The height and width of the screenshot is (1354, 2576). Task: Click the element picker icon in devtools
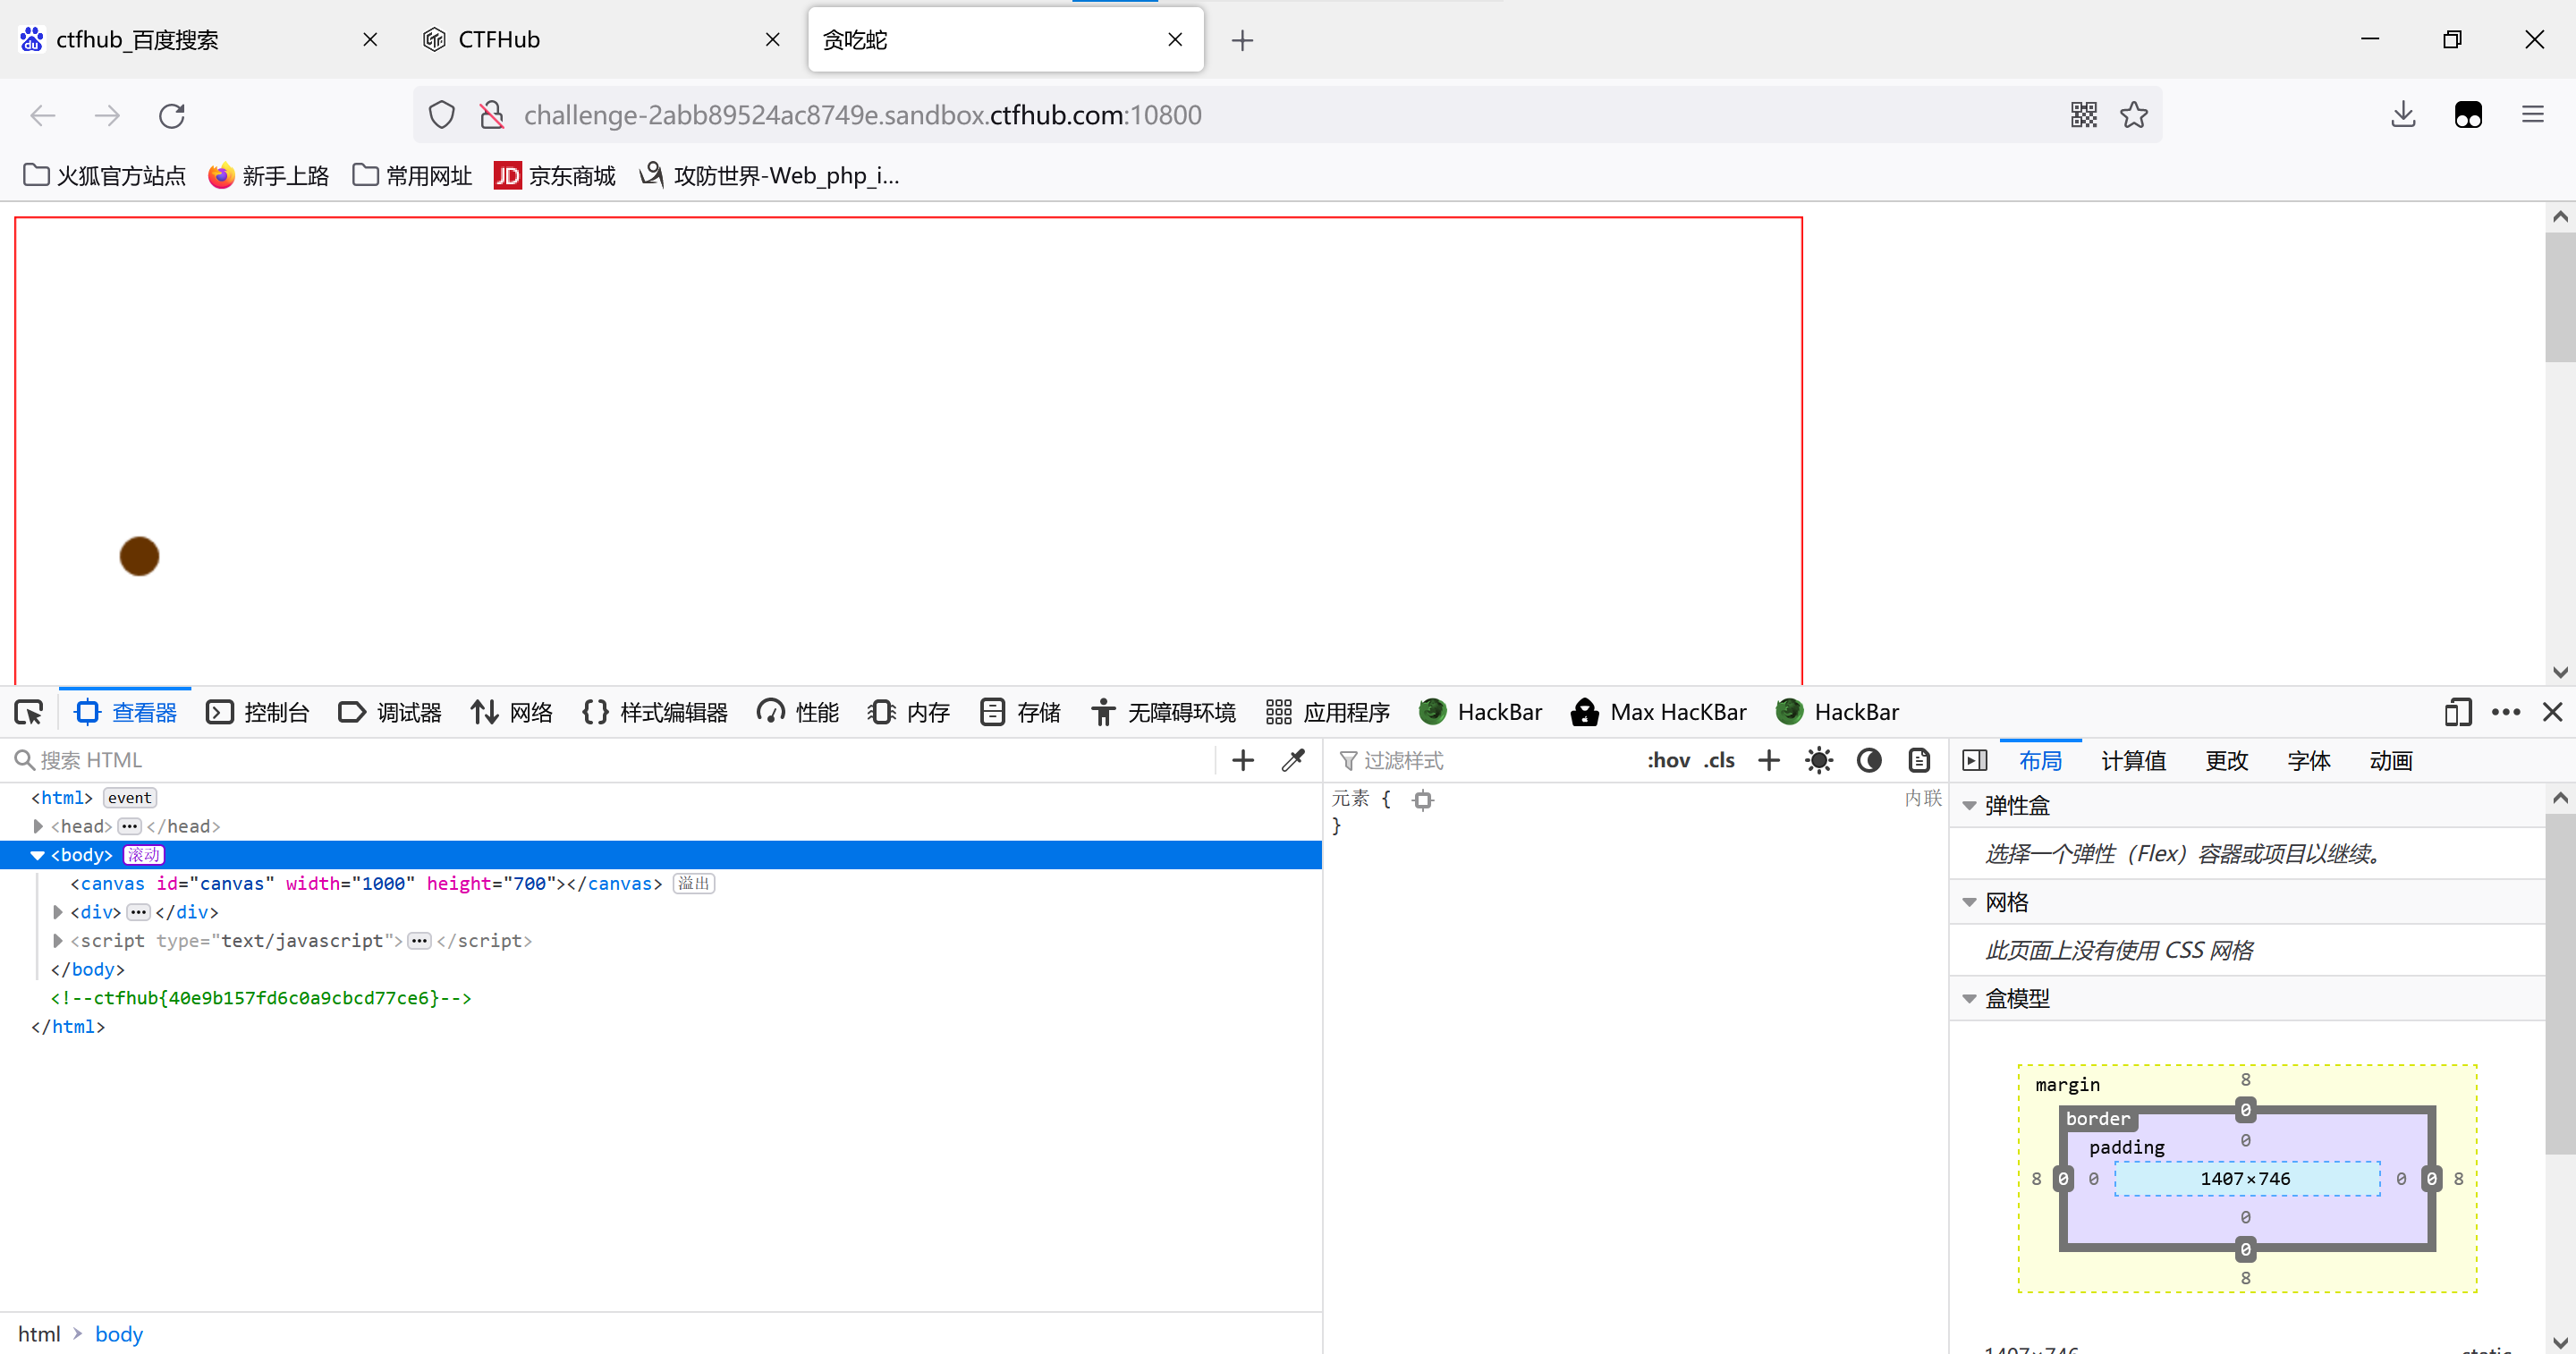pos(29,712)
